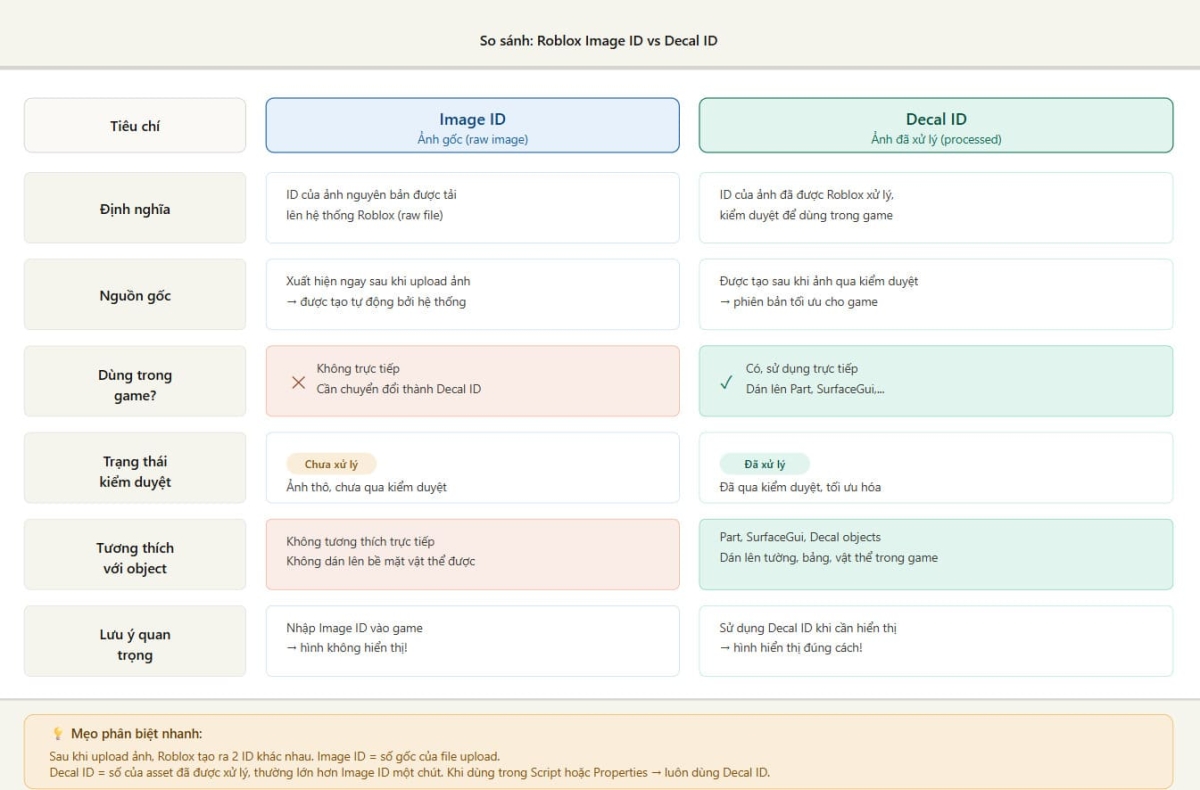Click the "Mẹo phân biệt nhanh" tip heading
This screenshot has width=1200, height=790.
136,734
